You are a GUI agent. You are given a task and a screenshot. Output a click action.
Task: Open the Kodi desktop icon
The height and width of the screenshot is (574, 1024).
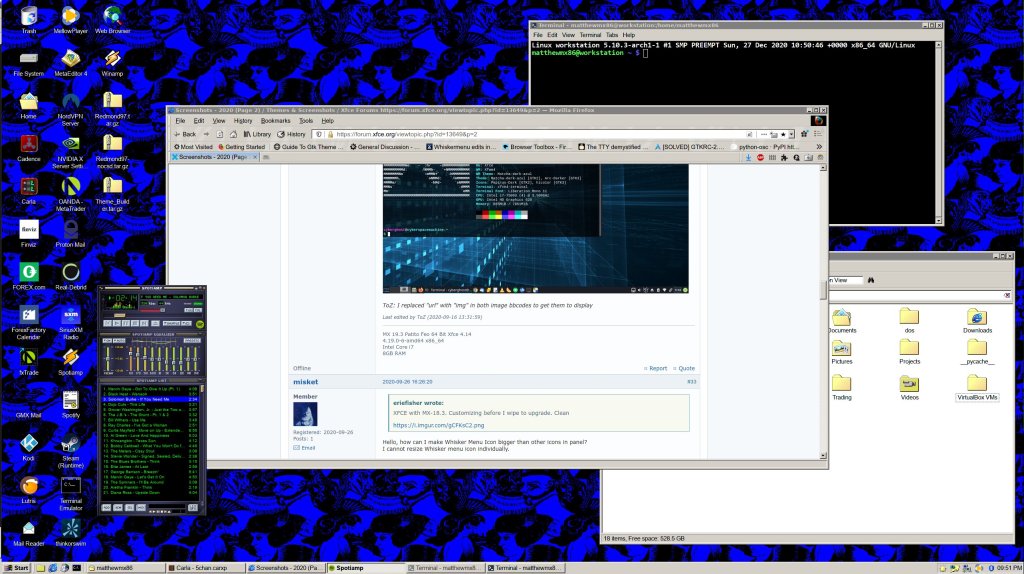pos(28,443)
